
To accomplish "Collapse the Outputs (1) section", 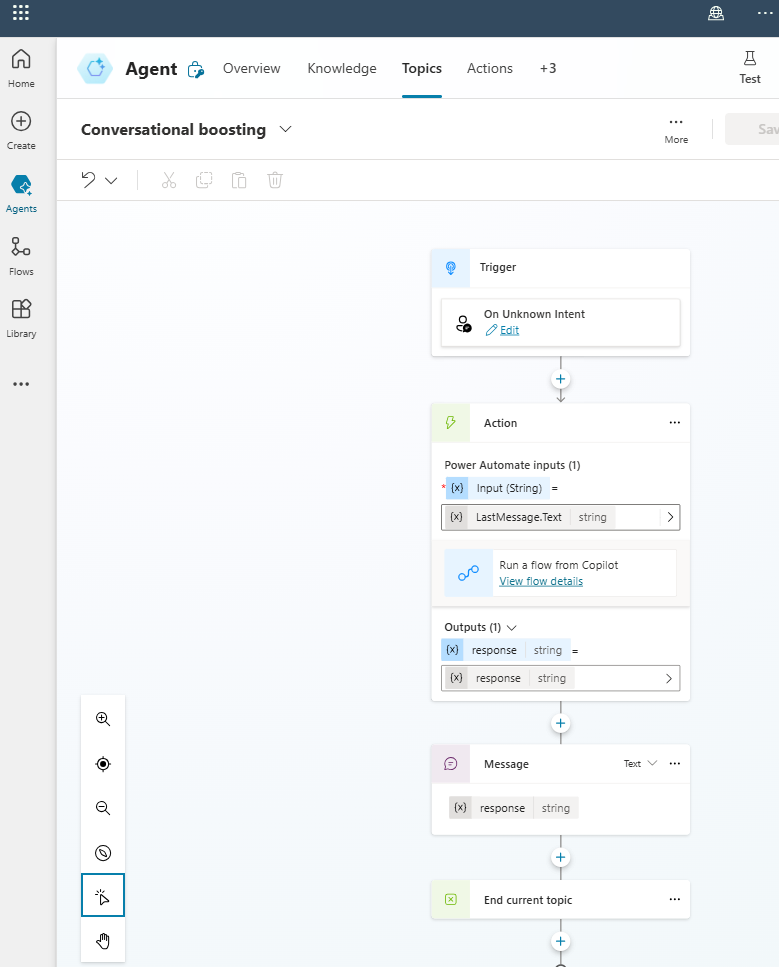I will click(511, 628).
